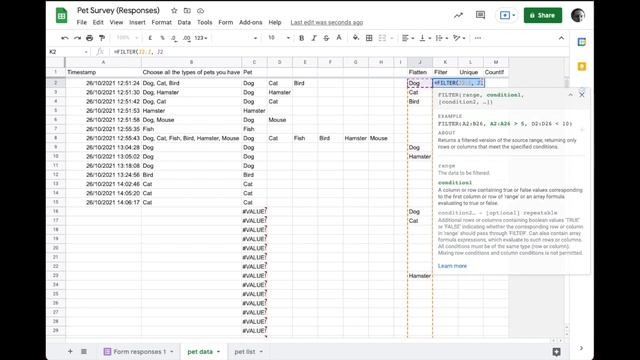The width and height of the screenshot is (640, 360).
Task: Click the Add sheet plus button
Action: tap(70, 351)
